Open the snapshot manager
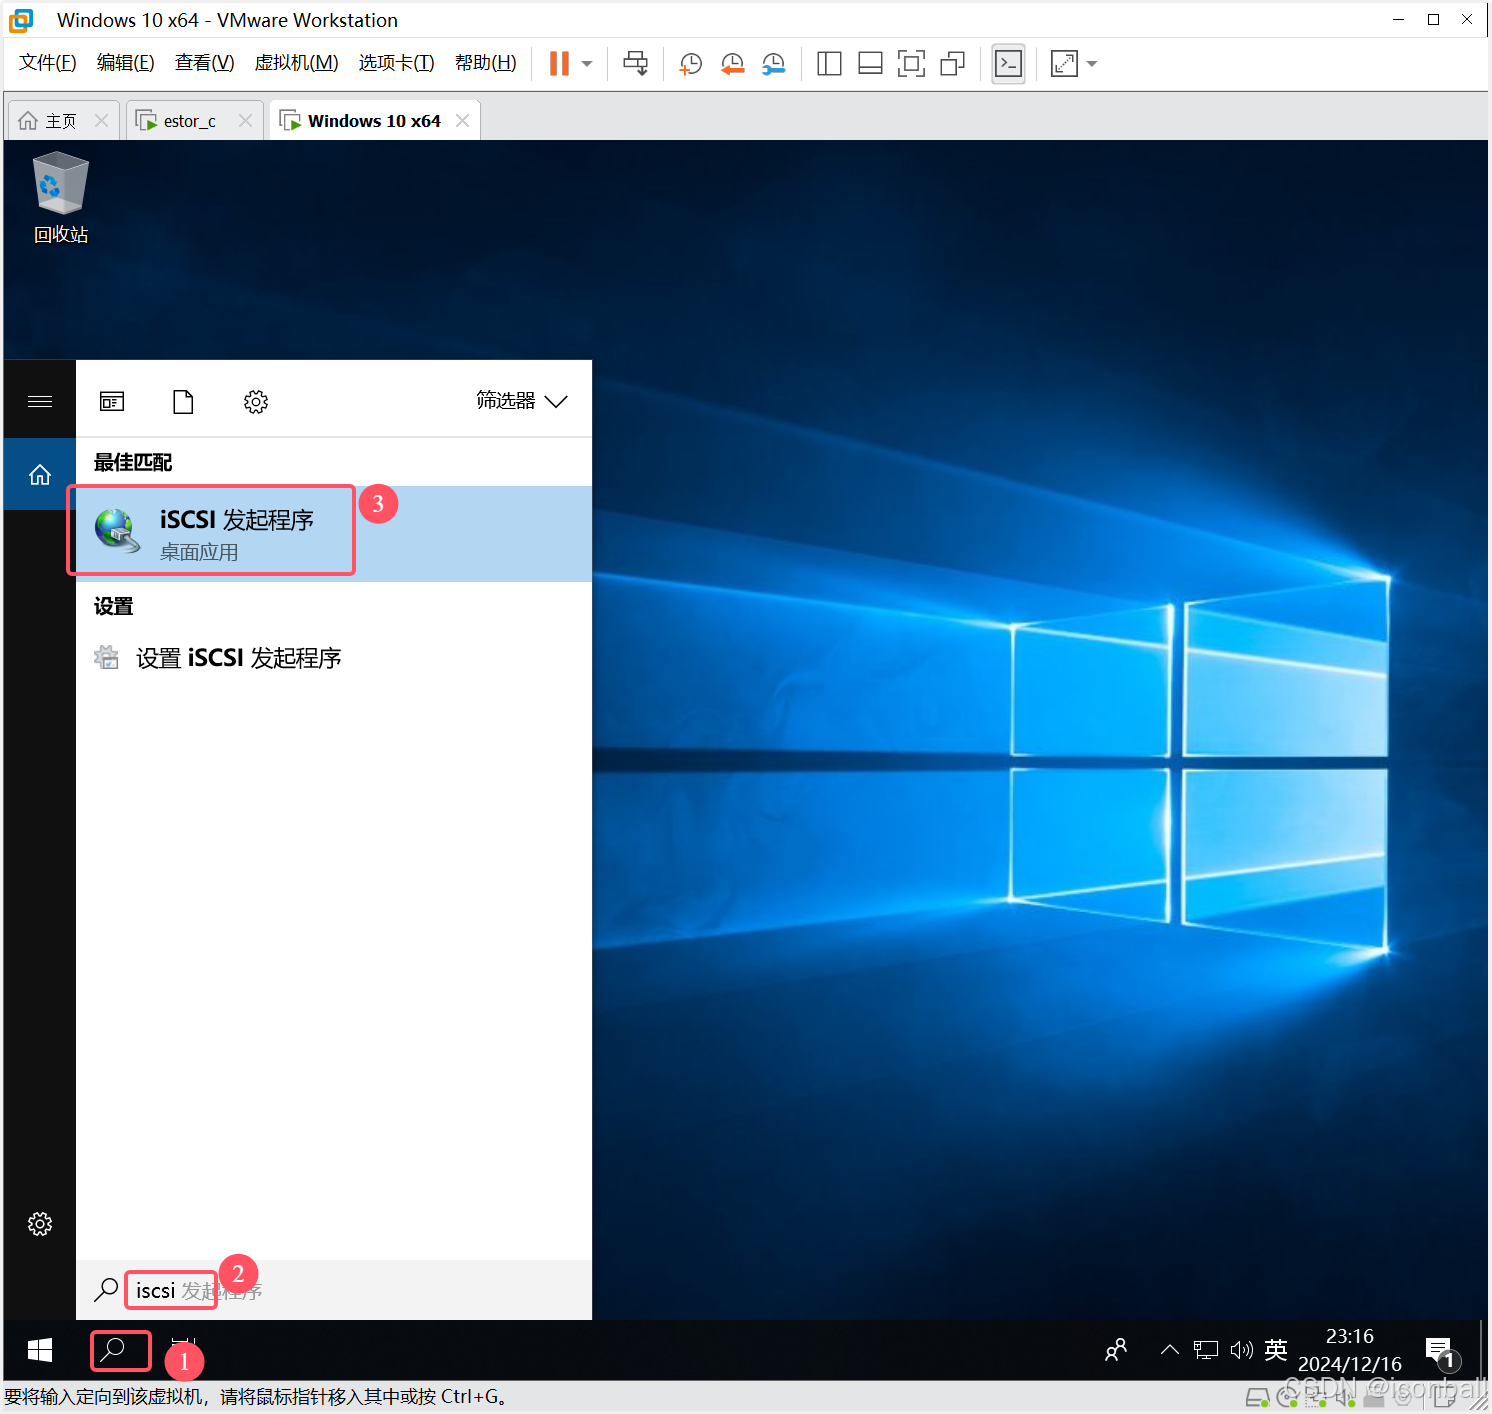The height and width of the screenshot is (1414, 1492). 773,64
